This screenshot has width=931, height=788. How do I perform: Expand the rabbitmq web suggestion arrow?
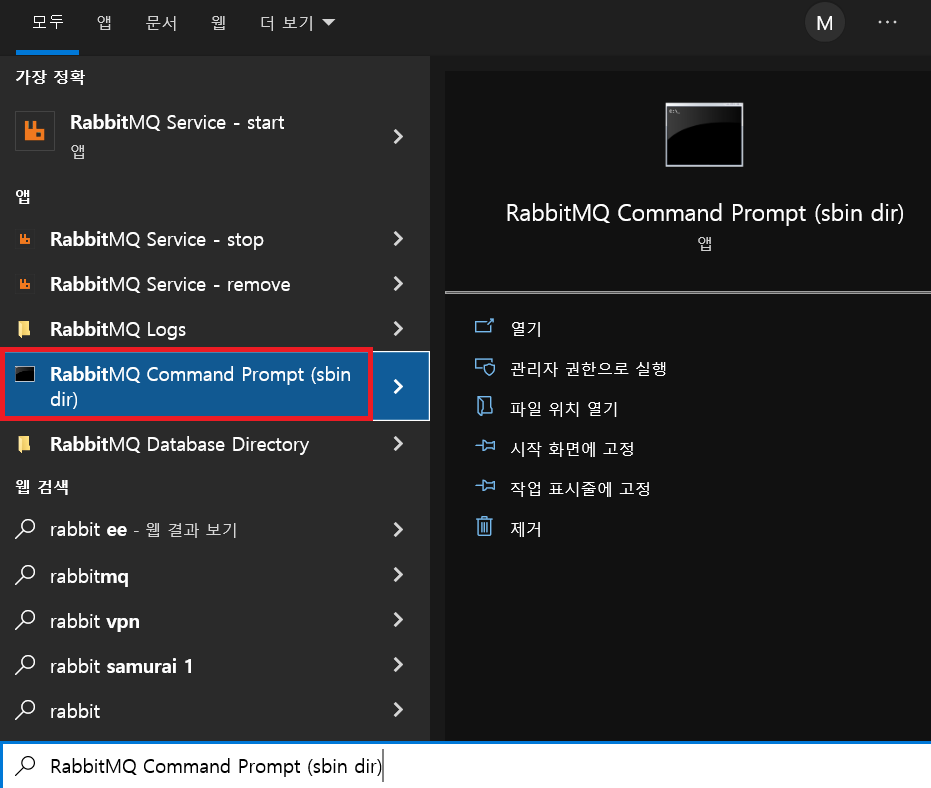click(398, 574)
